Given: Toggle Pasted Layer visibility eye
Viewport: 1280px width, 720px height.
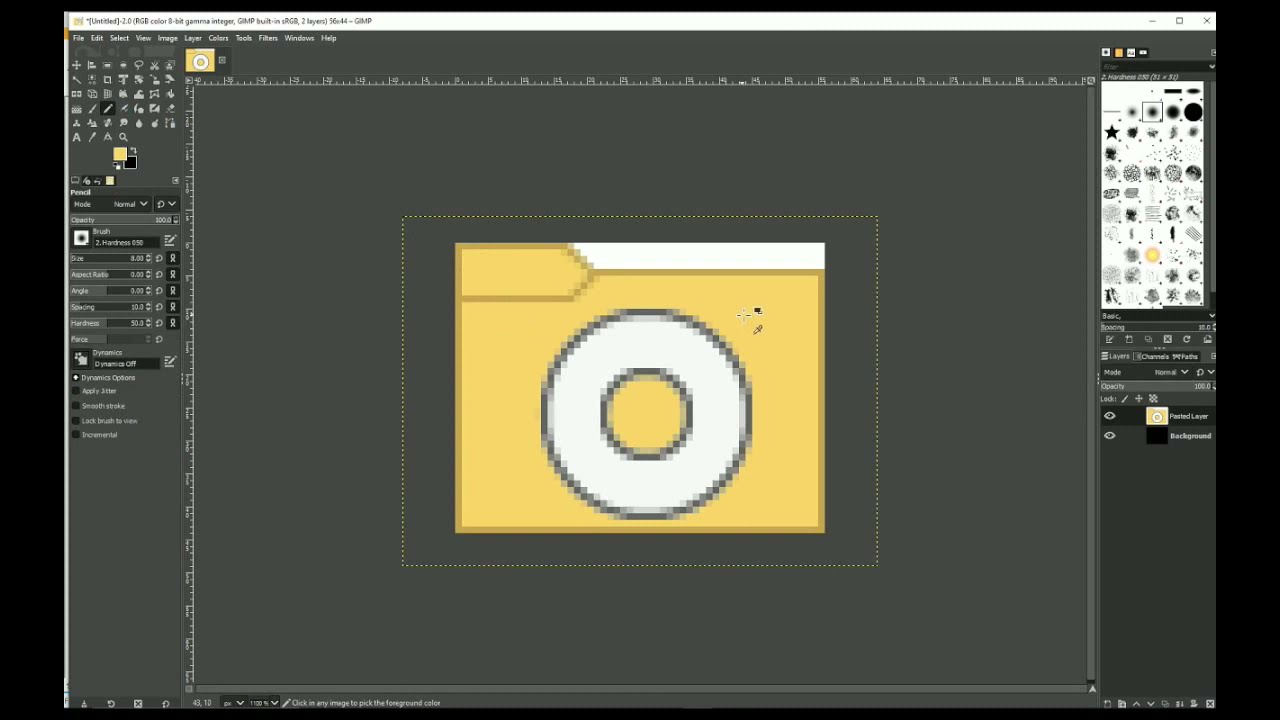Looking at the screenshot, I should point(1109,416).
